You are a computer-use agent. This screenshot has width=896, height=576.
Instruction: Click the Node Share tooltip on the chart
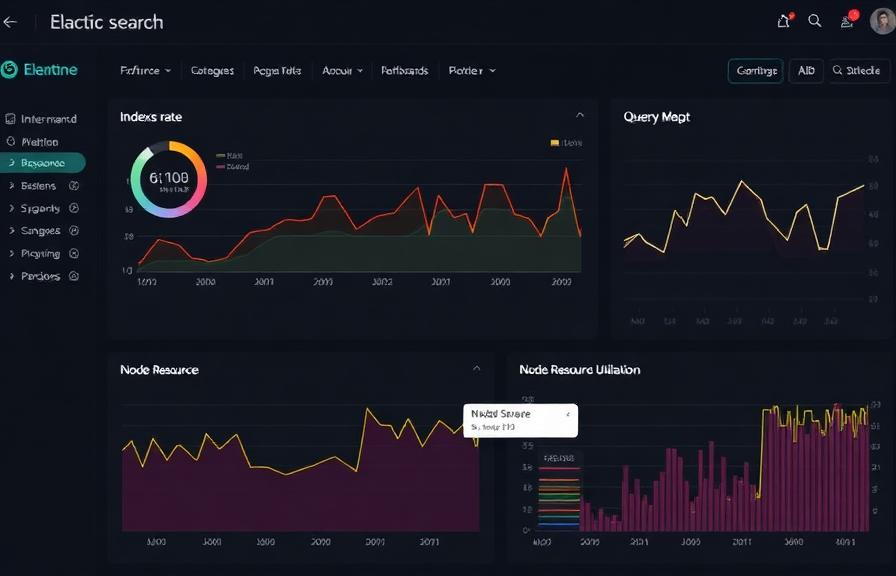(519, 420)
